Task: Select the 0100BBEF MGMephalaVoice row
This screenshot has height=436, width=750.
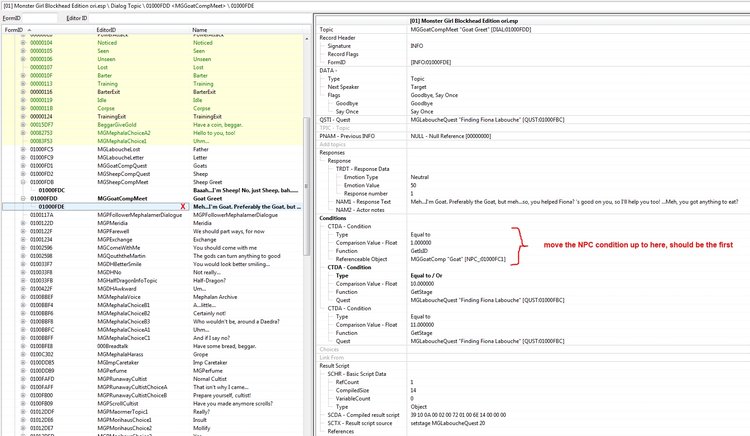Action: click(x=152, y=297)
